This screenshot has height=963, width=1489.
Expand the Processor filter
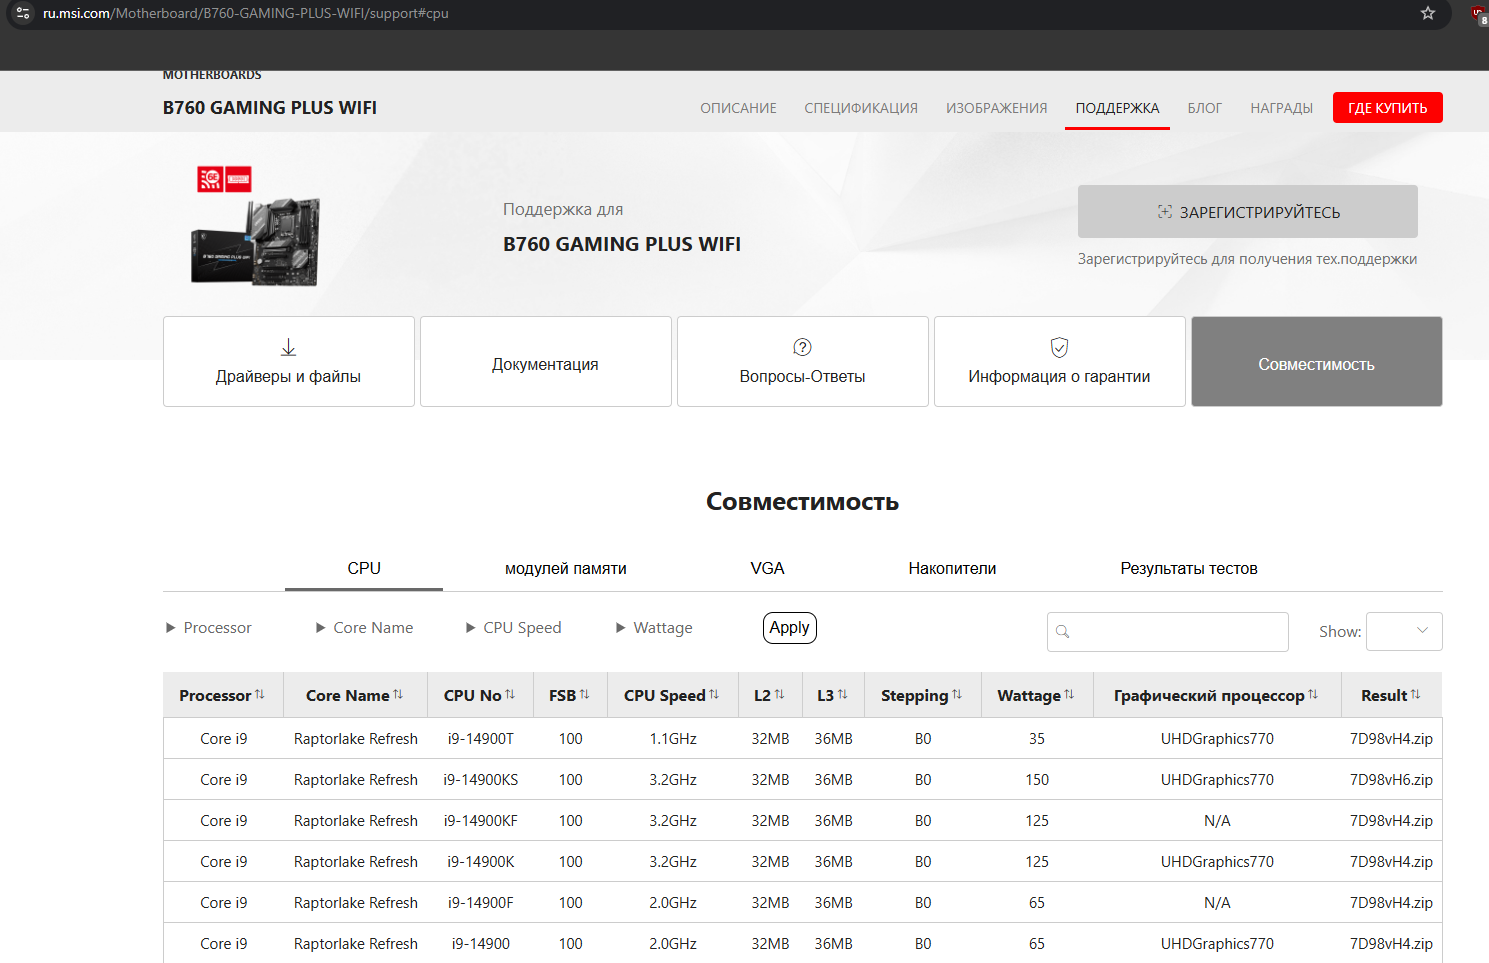[209, 628]
